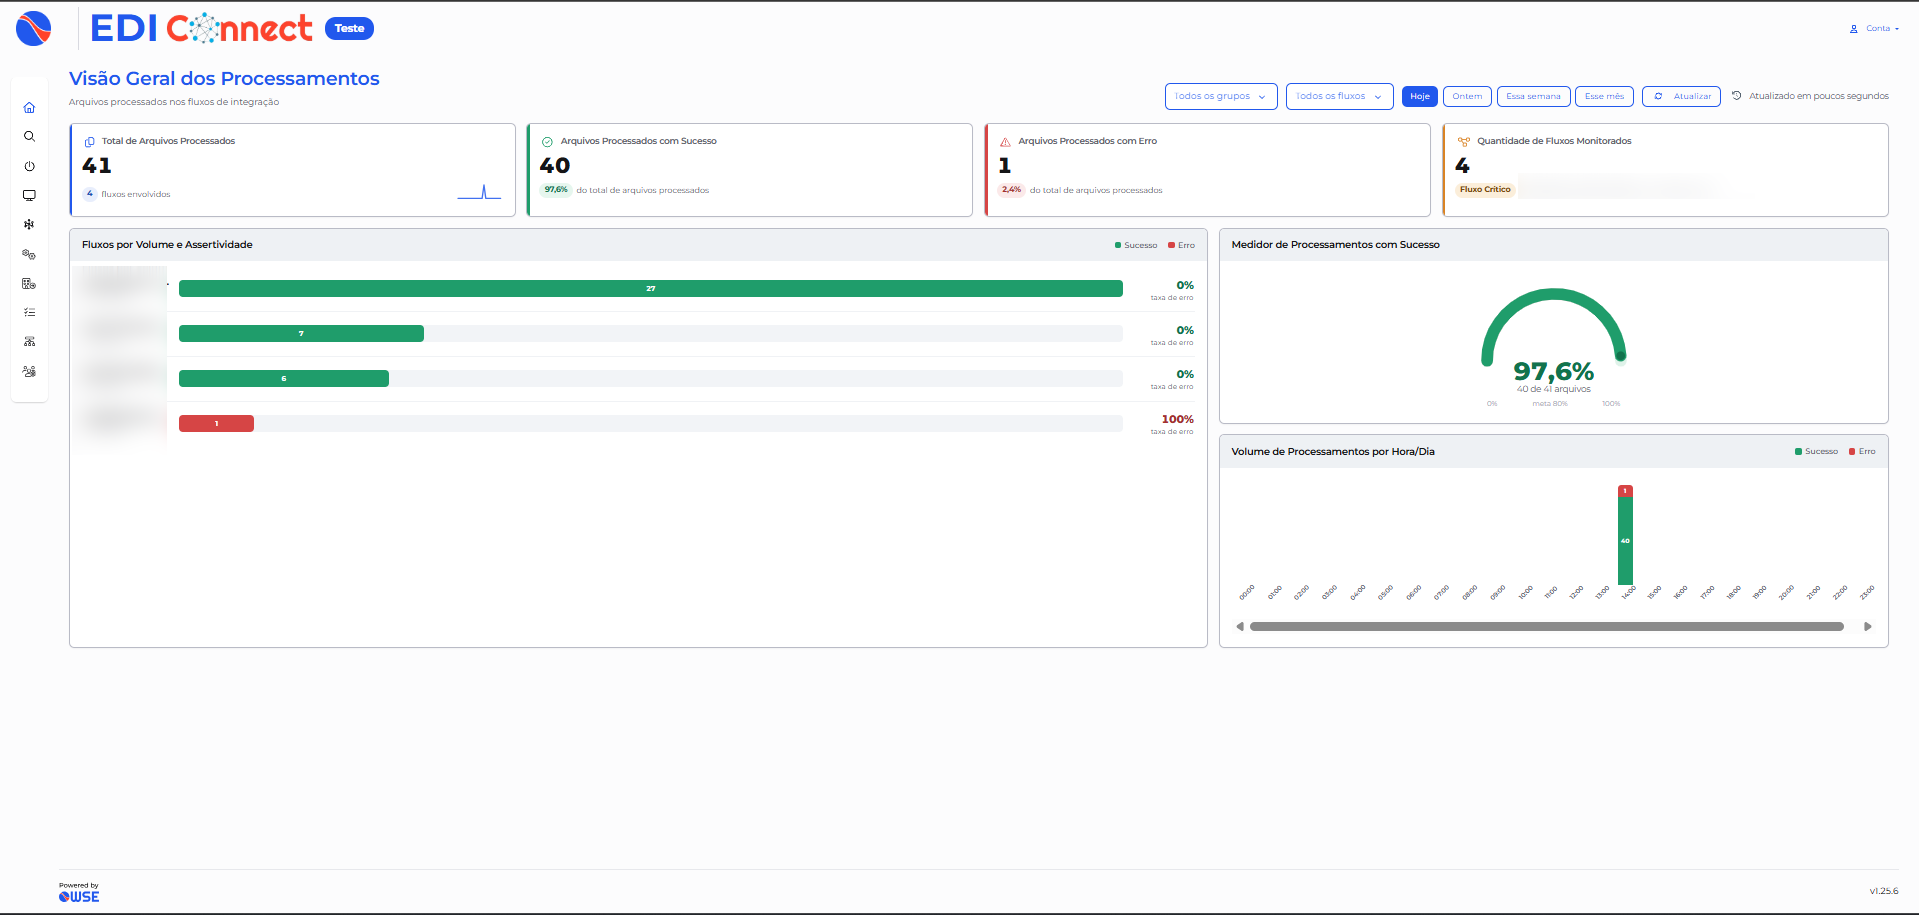Click the red bar showing 1 error
The image size is (1919, 915).
(216, 423)
